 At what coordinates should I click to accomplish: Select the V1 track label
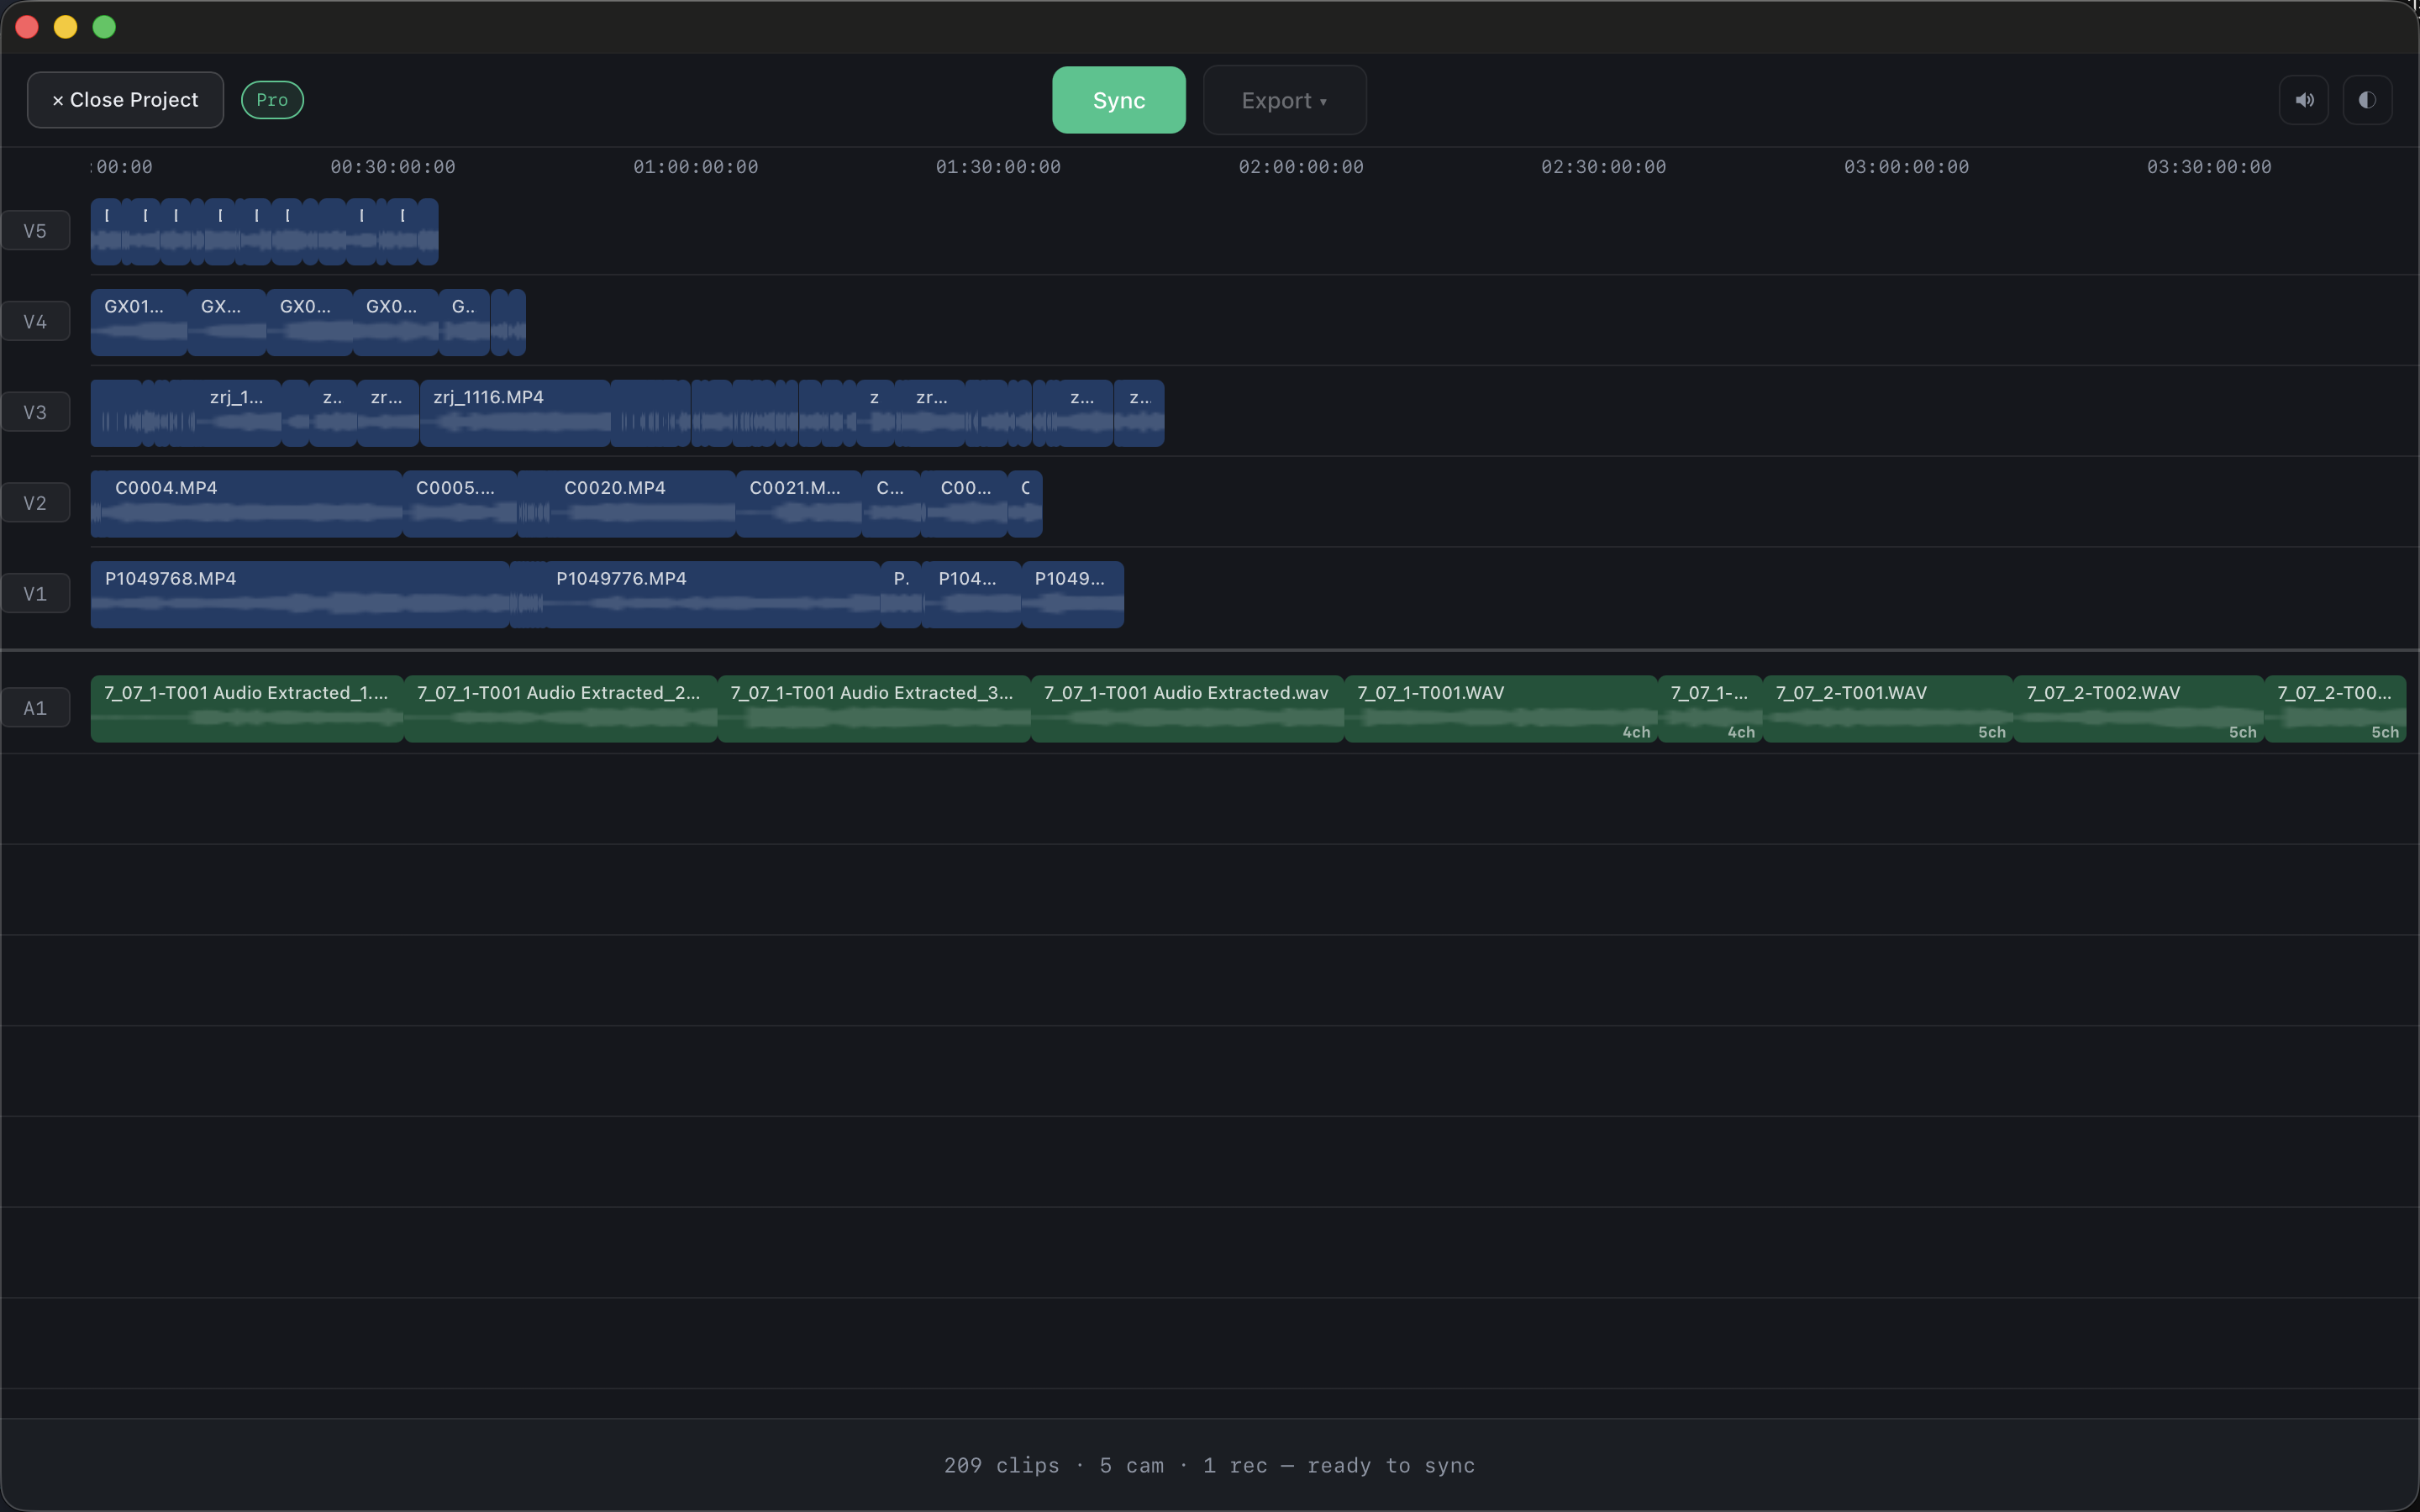[x=35, y=594]
